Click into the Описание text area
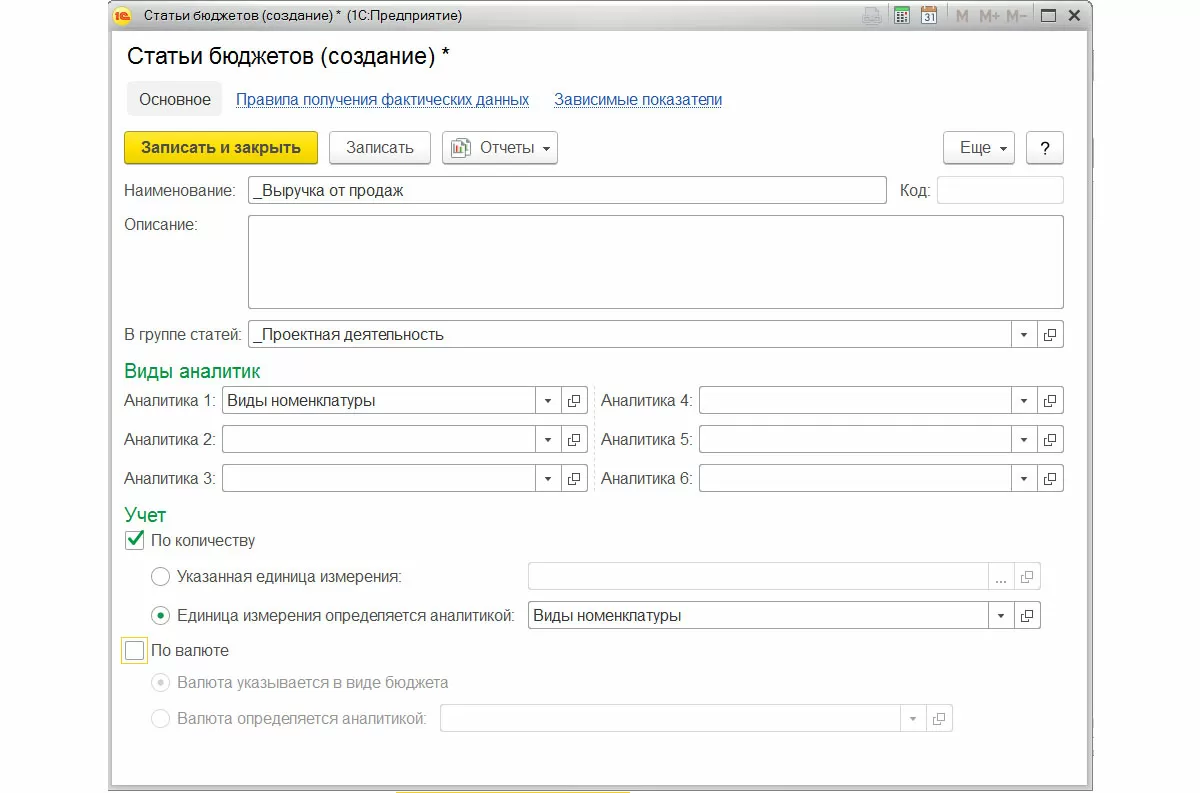 point(655,262)
